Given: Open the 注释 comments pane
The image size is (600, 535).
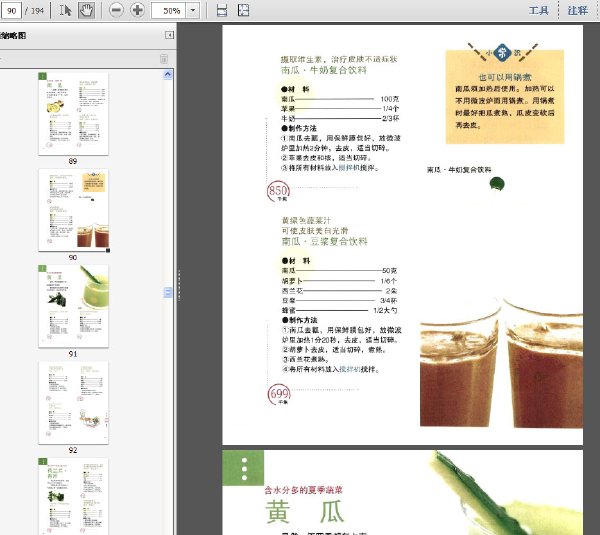Looking at the screenshot, I should point(577,10).
